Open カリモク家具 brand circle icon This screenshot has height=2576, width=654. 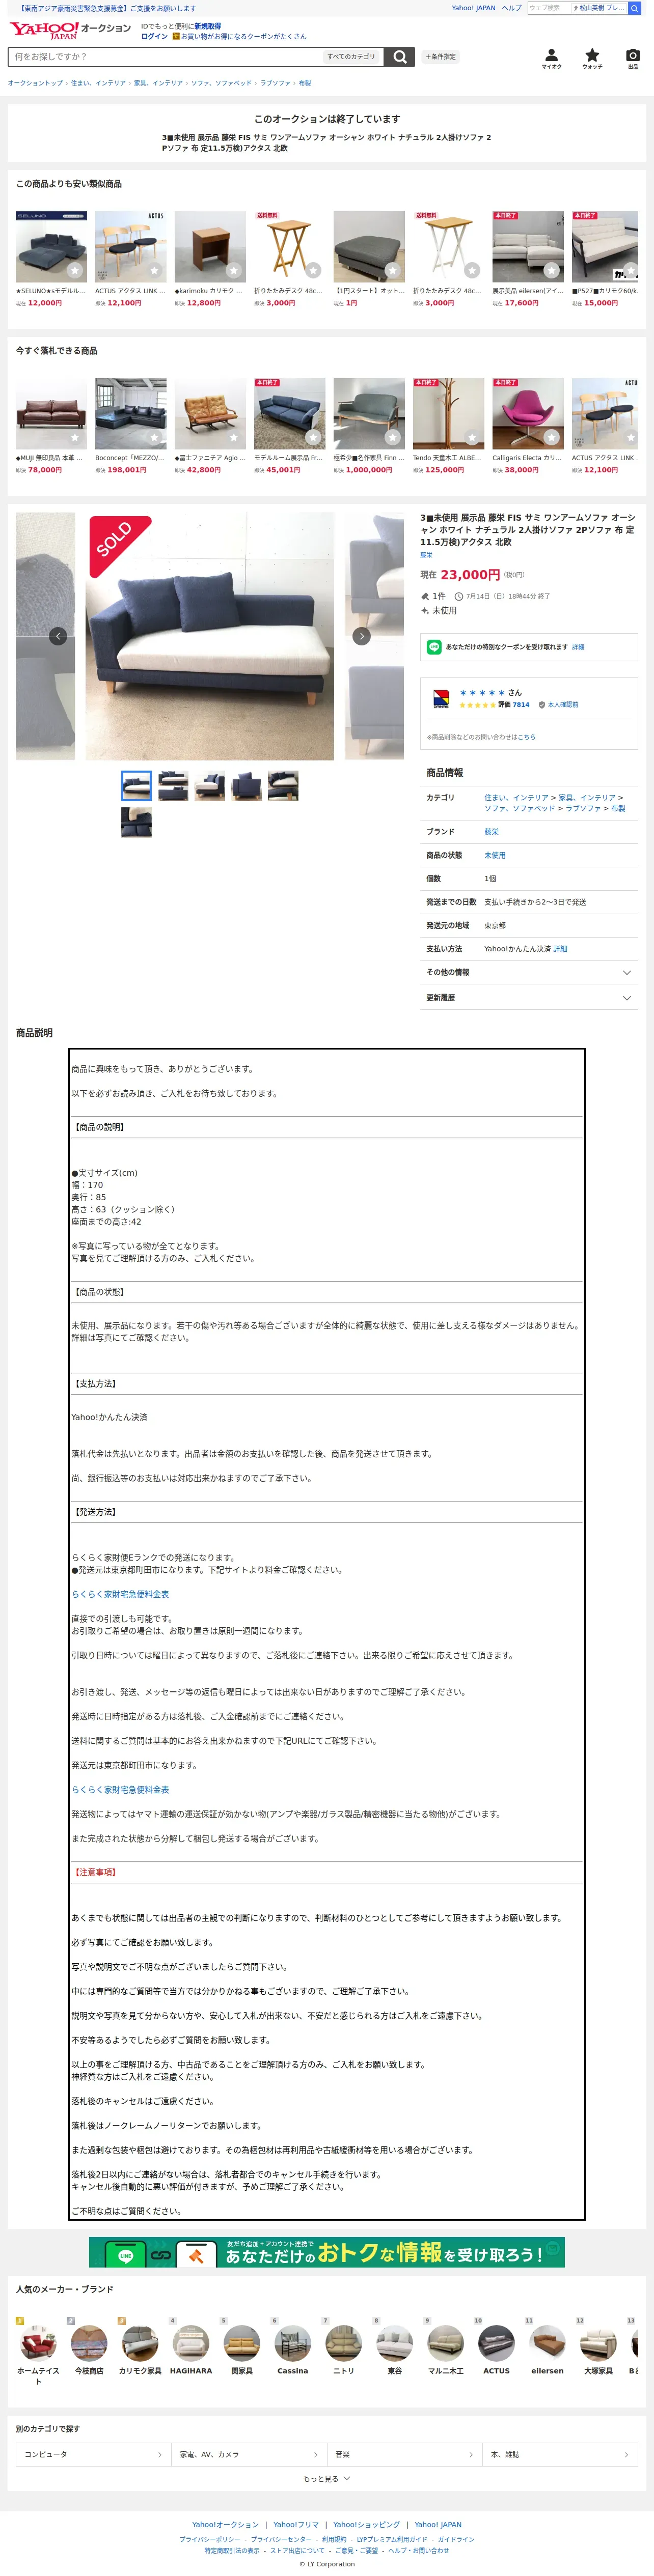click(140, 2343)
